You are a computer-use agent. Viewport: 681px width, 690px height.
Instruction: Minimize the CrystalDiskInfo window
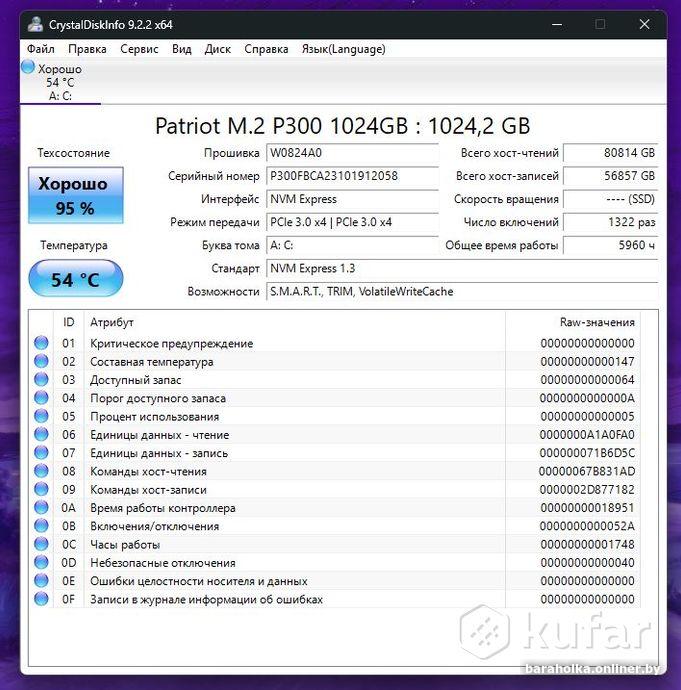[x=557, y=24]
